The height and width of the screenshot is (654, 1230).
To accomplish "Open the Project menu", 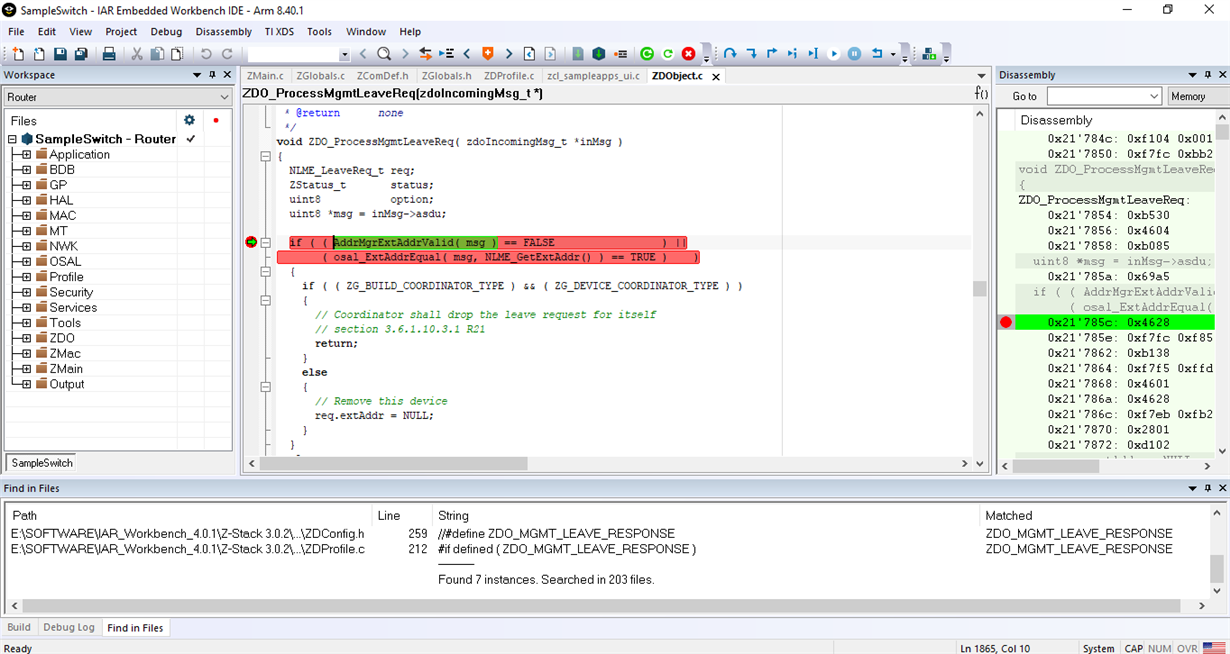I will [121, 31].
